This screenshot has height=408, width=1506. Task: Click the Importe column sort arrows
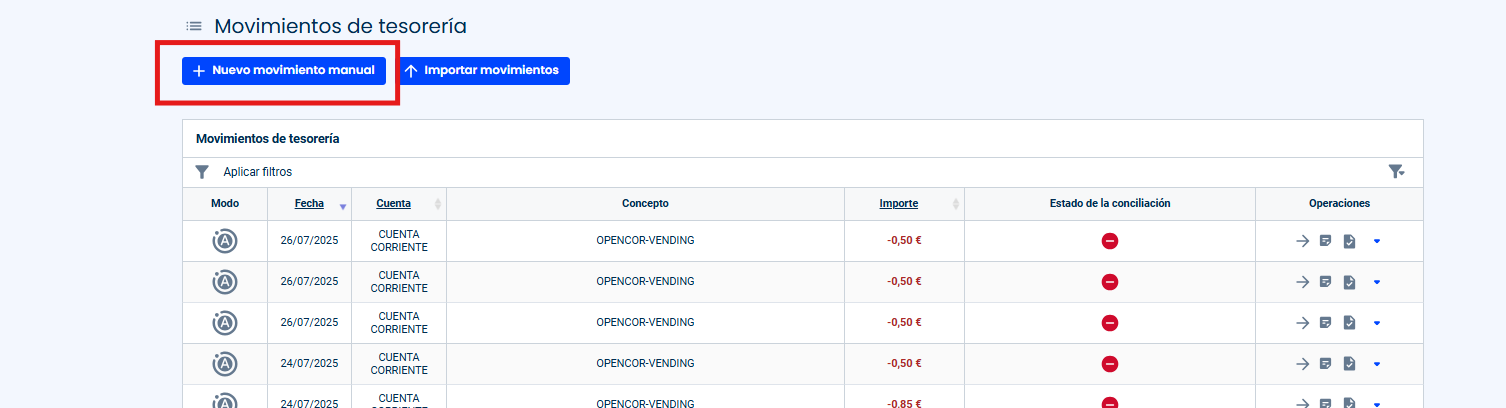956,204
